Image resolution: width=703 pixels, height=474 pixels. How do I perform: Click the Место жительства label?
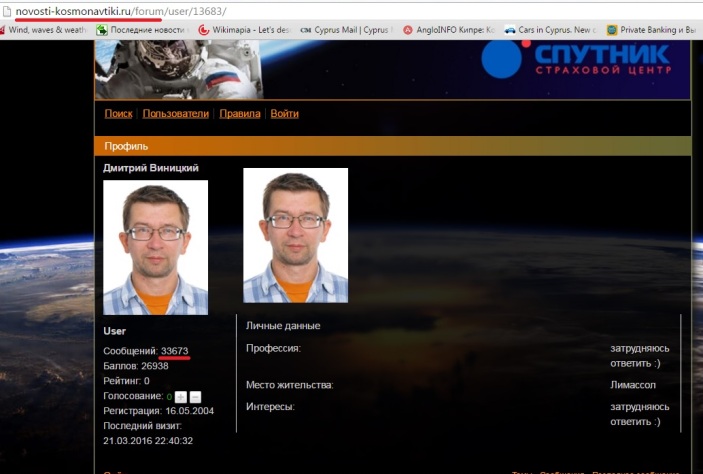(290, 385)
